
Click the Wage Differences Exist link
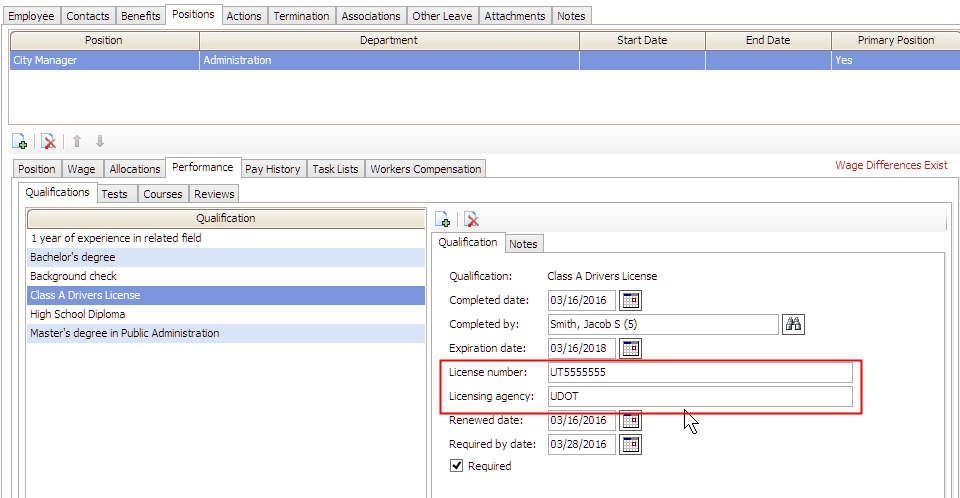(x=891, y=165)
